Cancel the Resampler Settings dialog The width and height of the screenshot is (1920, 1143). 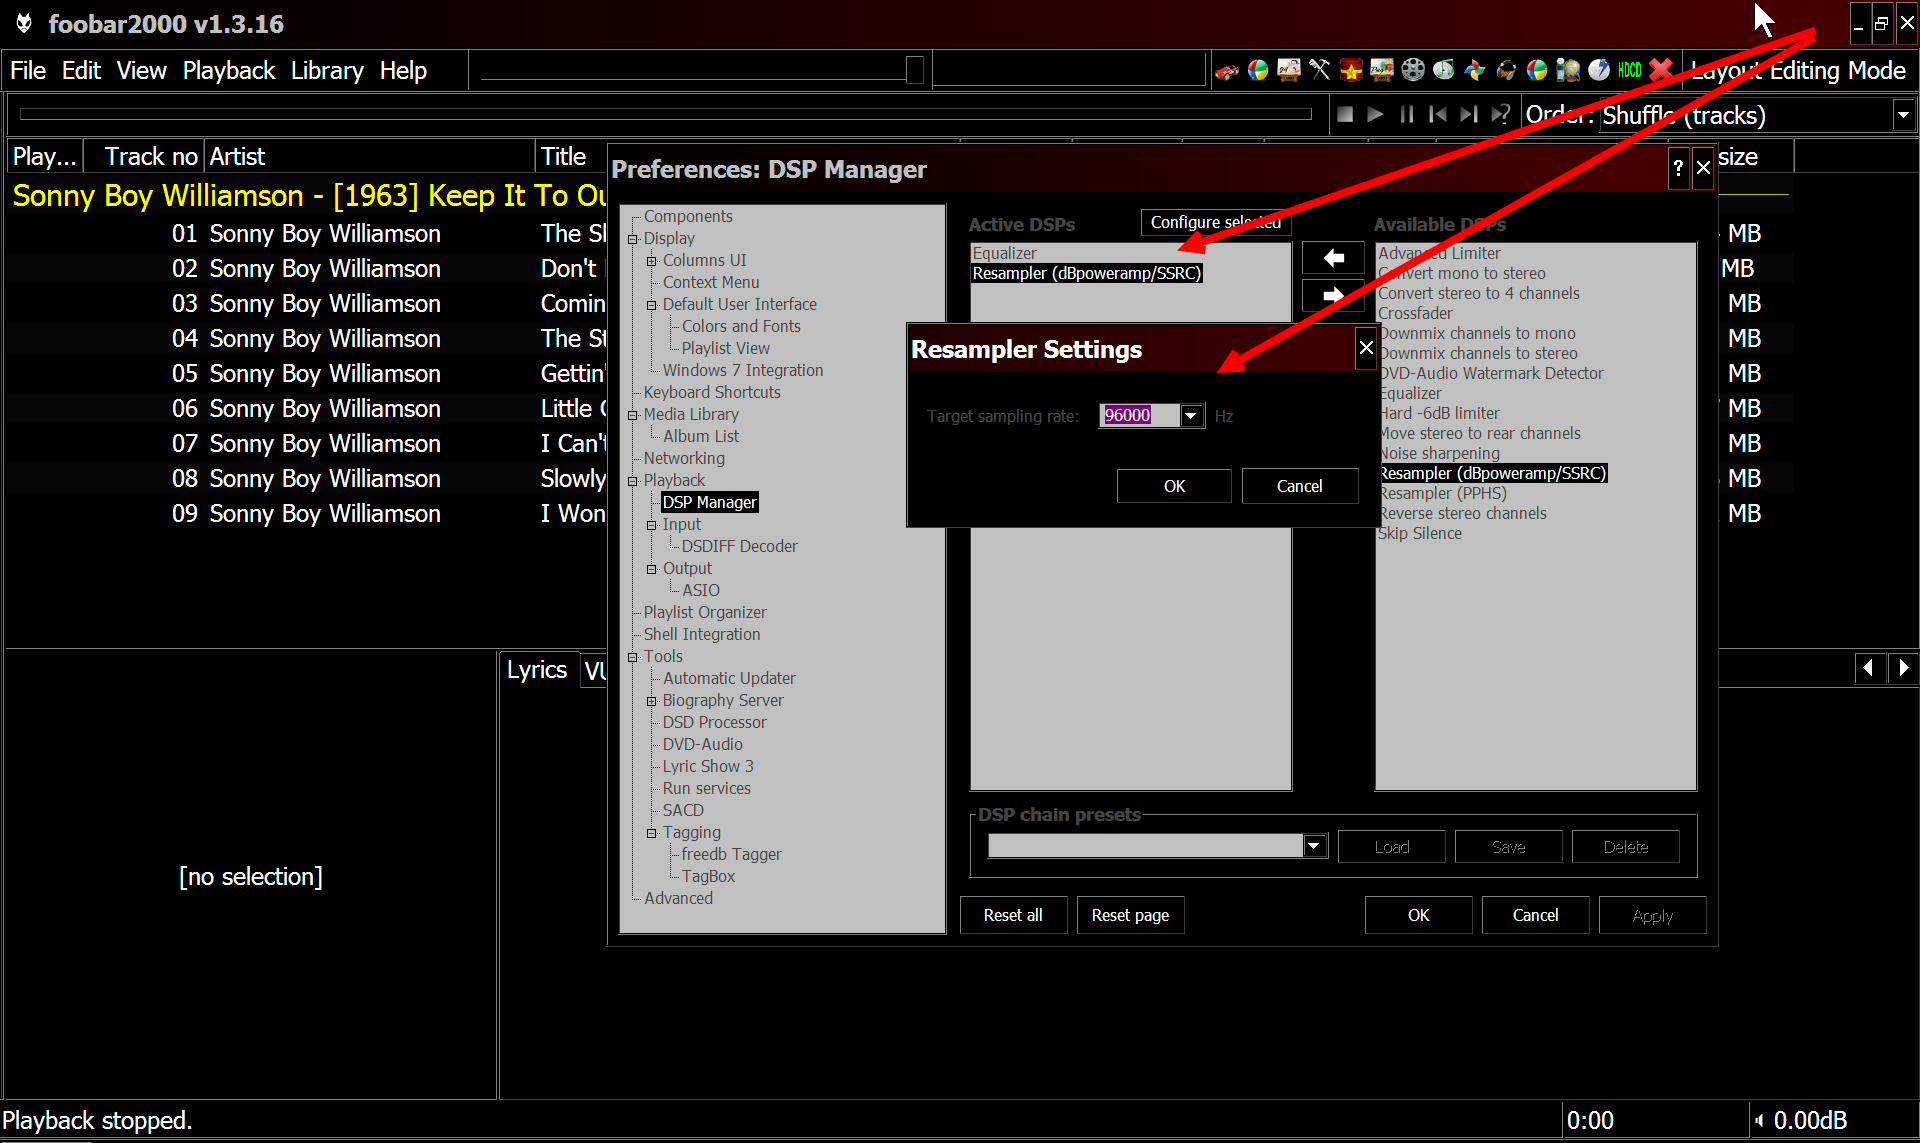coord(1299,486)
